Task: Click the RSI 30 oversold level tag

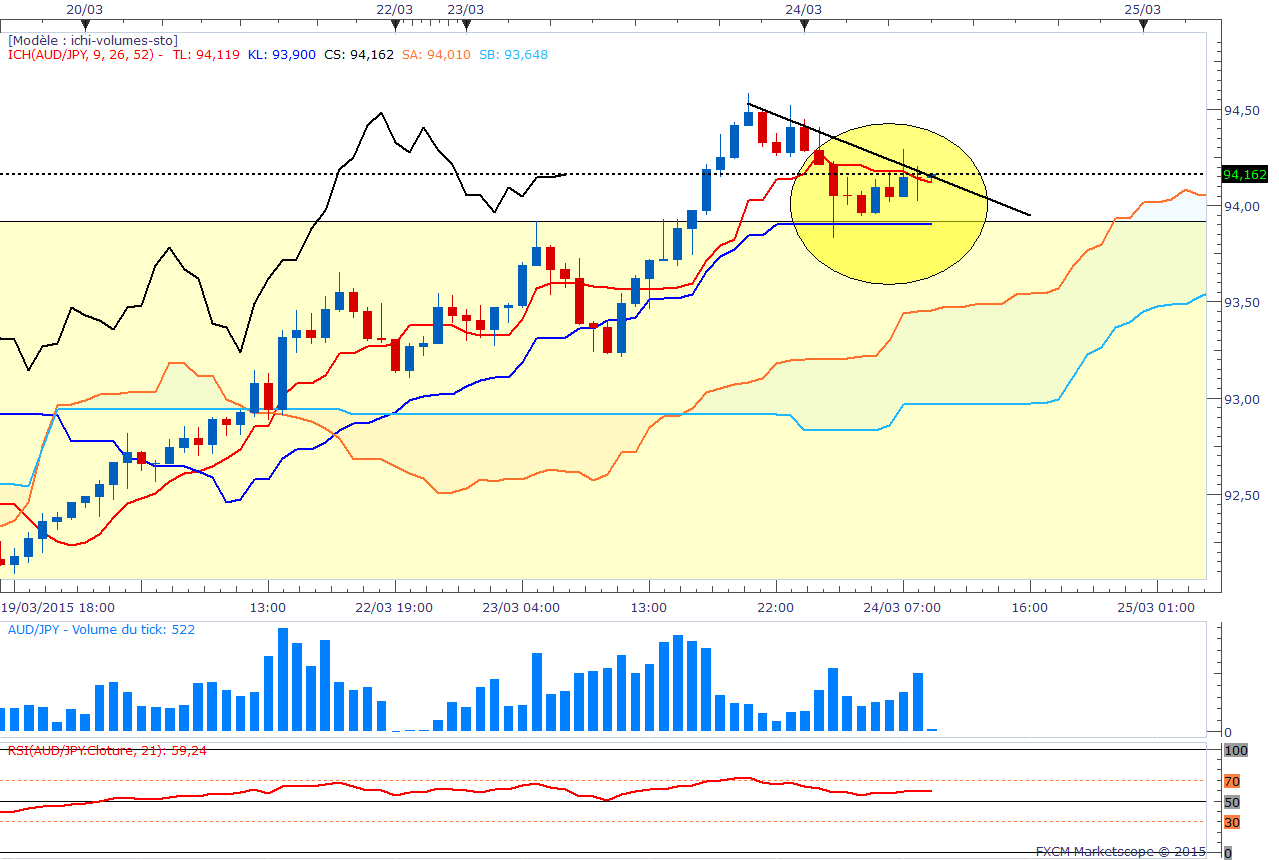Action: click(1232, 822)
